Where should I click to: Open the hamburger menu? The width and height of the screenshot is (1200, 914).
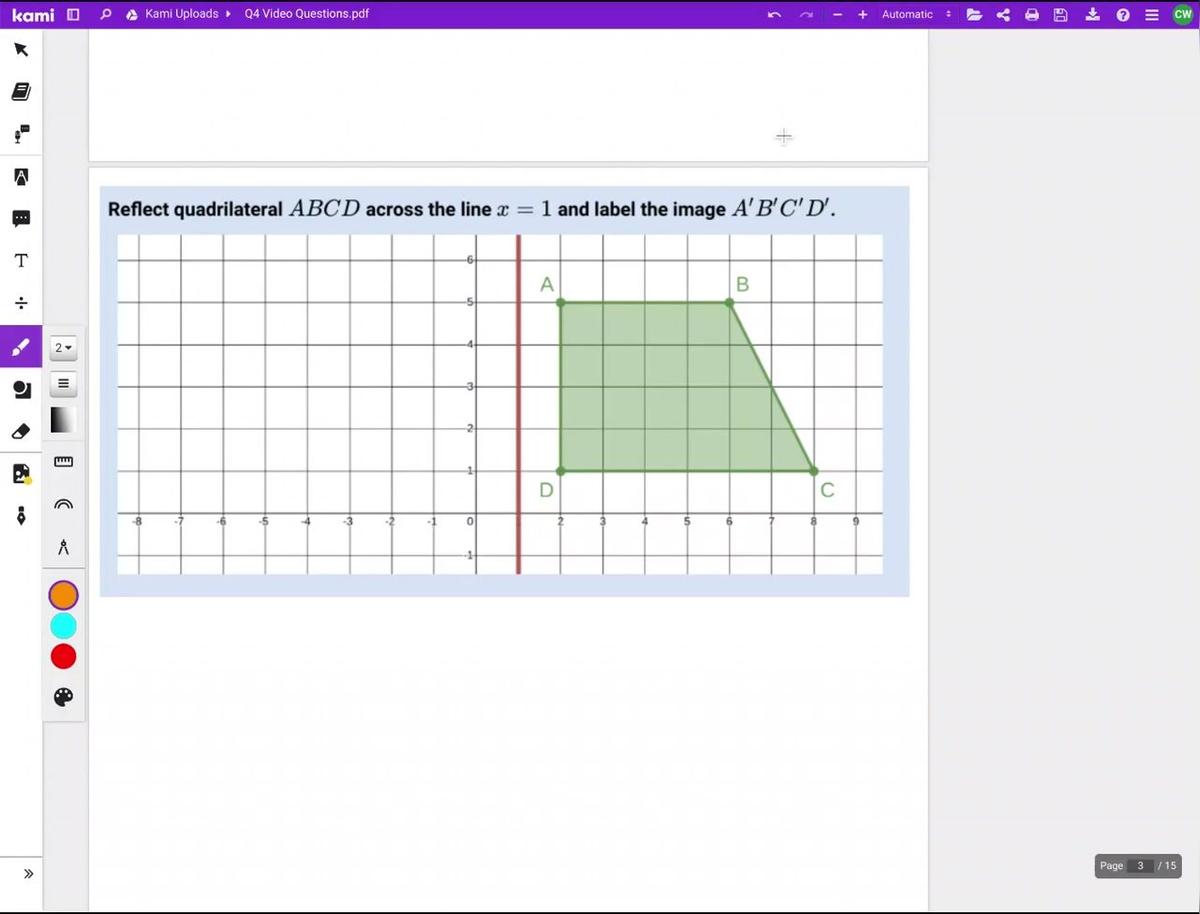[1152, 14]
